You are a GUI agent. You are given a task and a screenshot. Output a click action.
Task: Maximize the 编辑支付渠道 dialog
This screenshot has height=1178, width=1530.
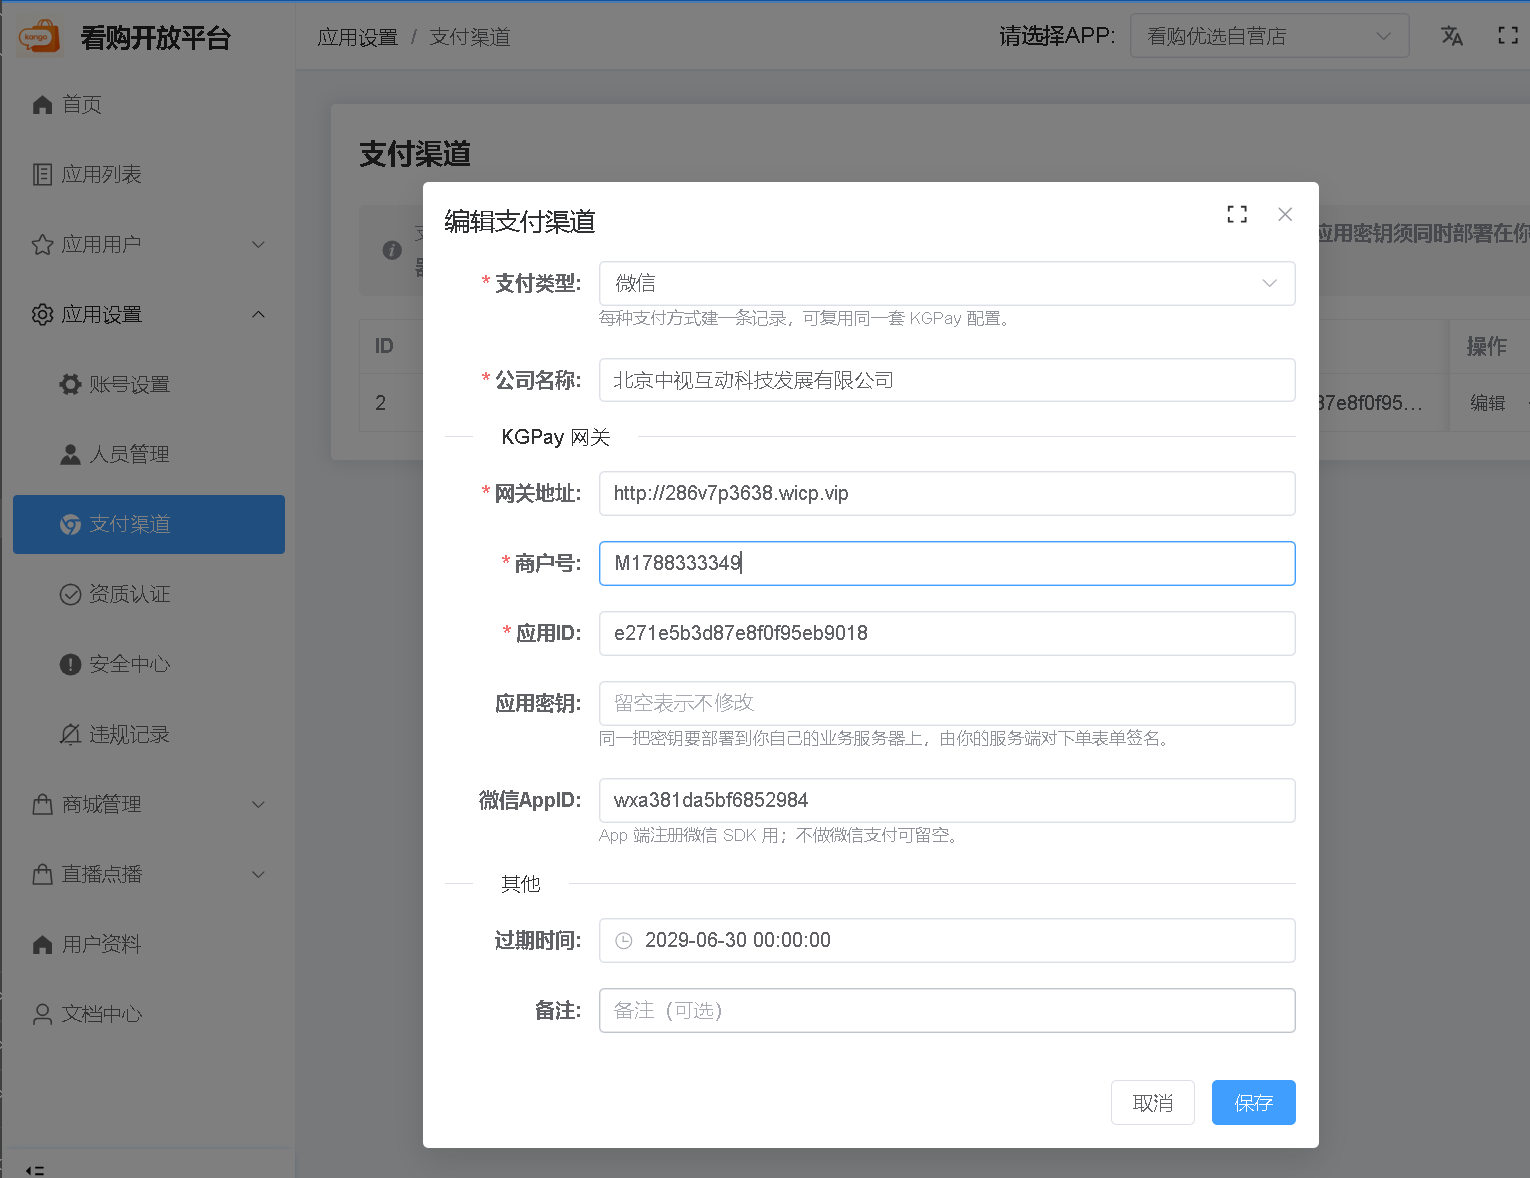(x=1237, y=214)
